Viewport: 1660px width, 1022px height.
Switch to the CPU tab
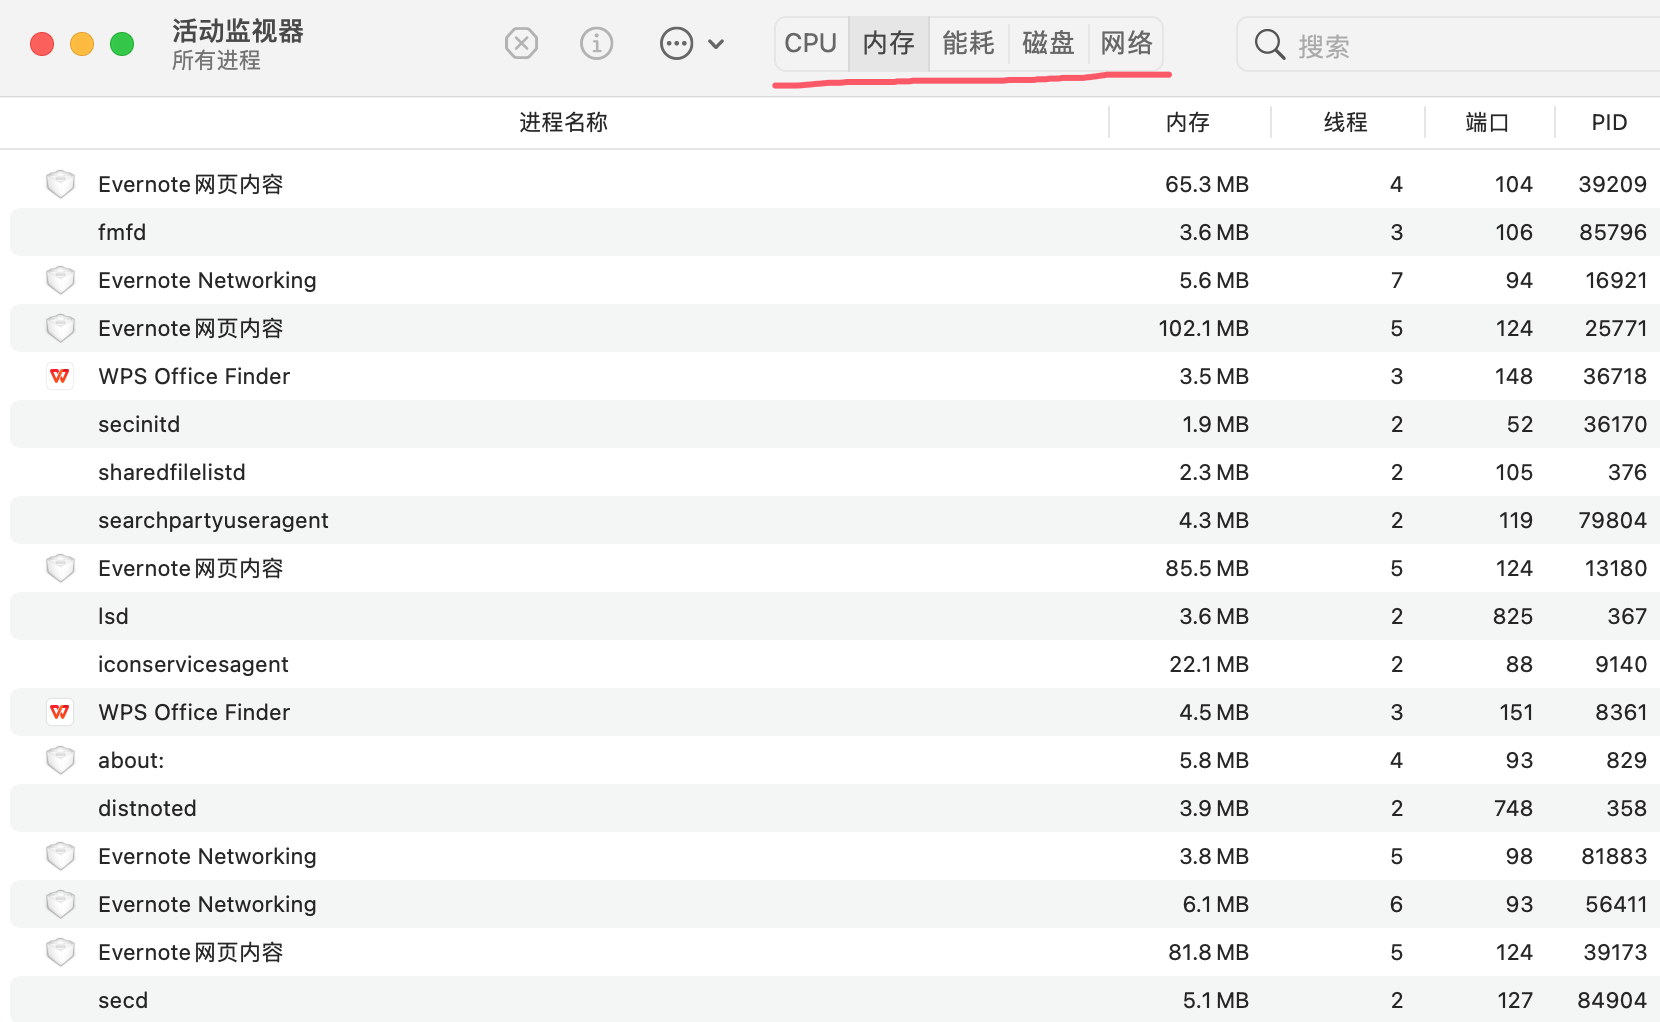811,43
